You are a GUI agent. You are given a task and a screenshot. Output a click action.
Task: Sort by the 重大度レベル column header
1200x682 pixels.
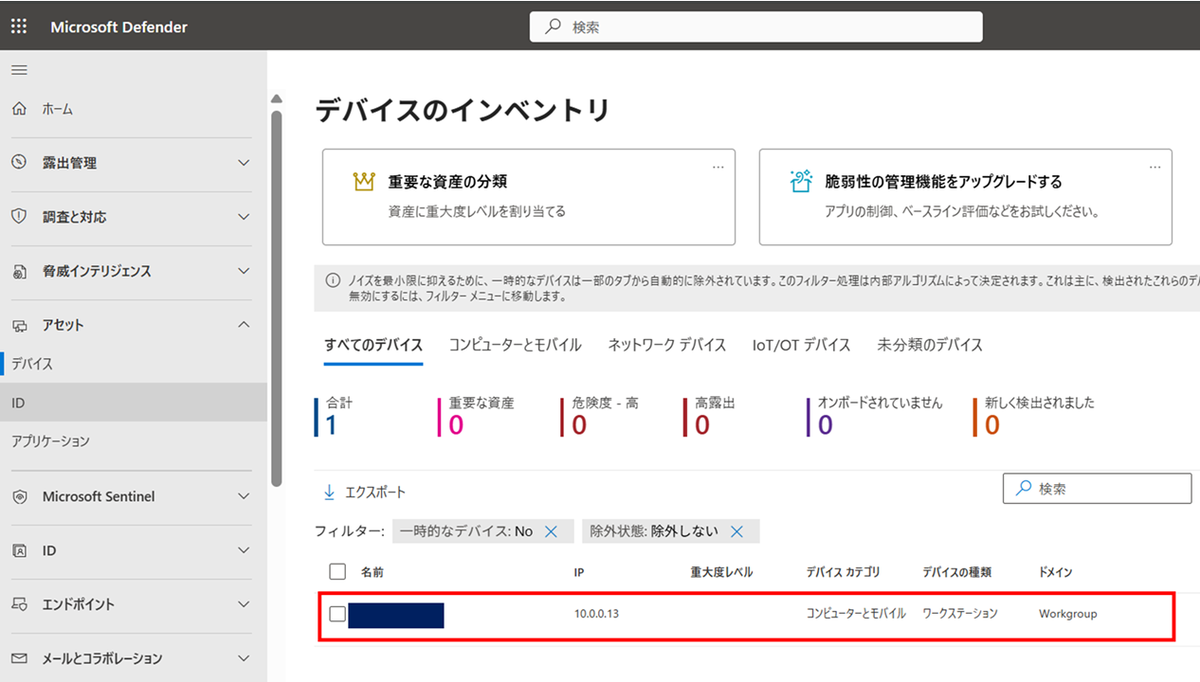pos(721,572)
